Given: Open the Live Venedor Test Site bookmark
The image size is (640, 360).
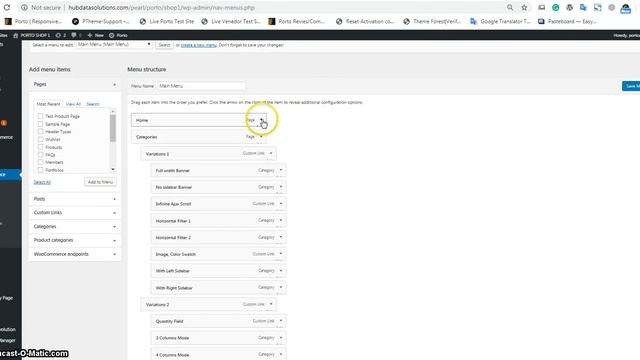Looking at the screenshot, I should (231, 21).
